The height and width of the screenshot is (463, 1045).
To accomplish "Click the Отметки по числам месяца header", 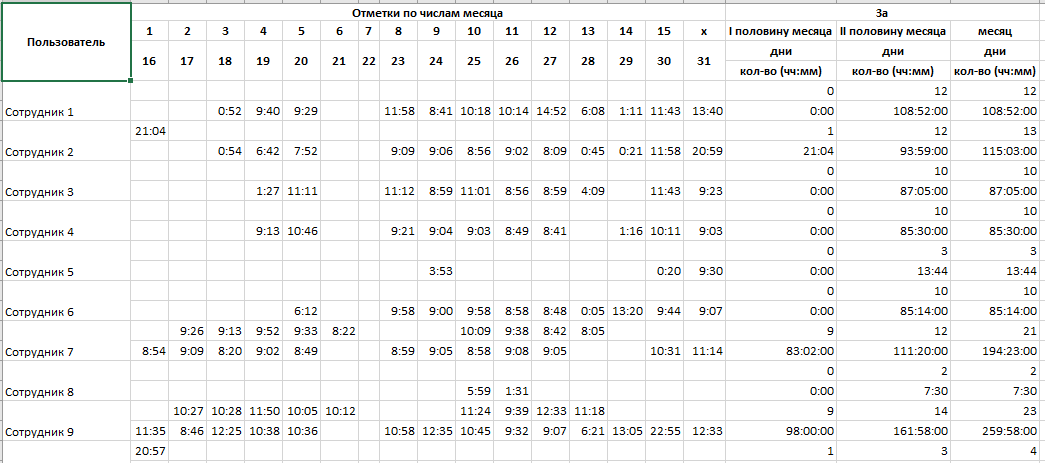I will click(427, 13).
